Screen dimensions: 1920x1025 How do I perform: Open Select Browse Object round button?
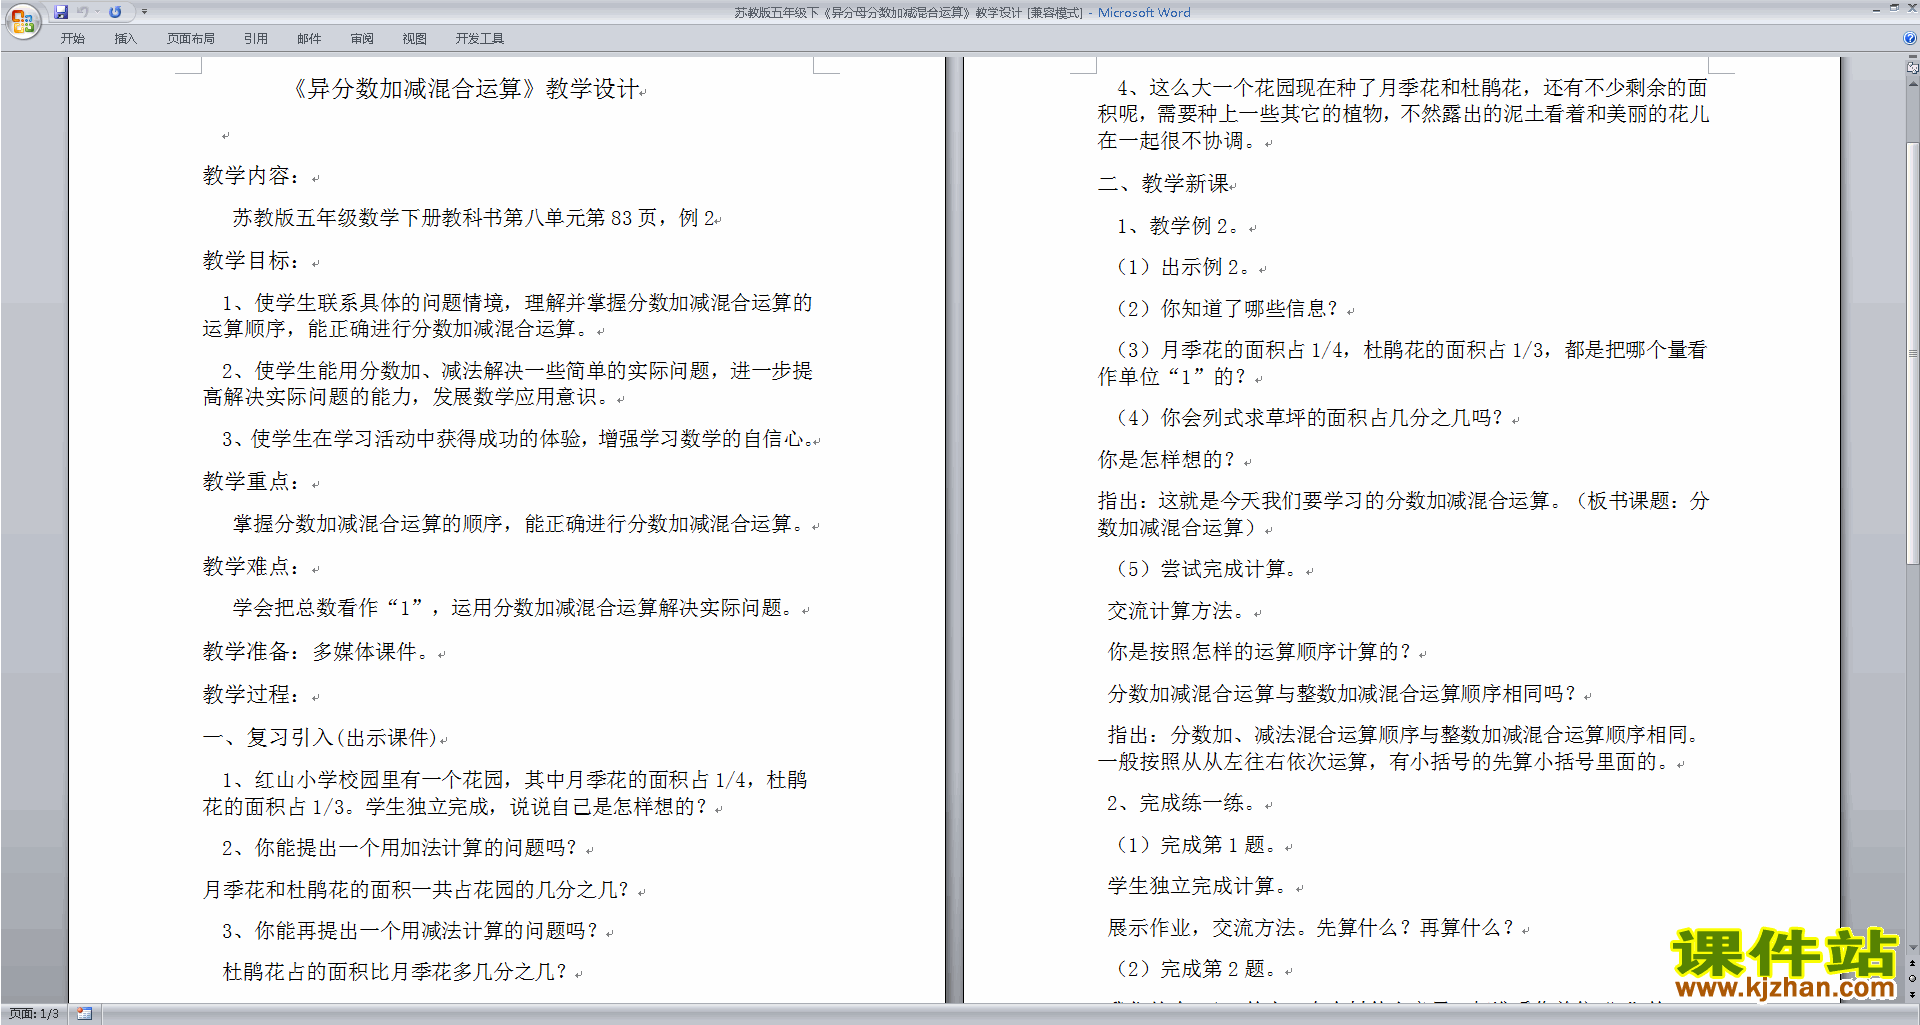click(x=1912, y=978)
